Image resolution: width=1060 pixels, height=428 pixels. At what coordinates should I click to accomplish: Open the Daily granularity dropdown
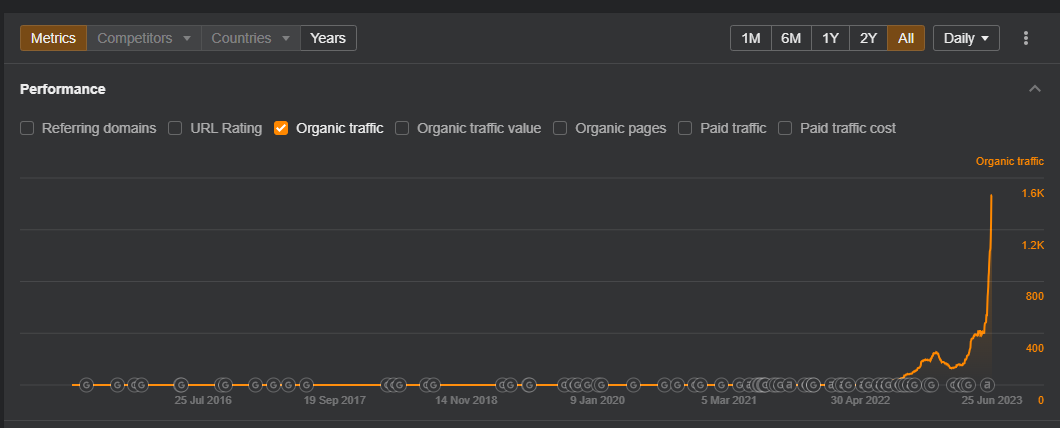(966, 38)
